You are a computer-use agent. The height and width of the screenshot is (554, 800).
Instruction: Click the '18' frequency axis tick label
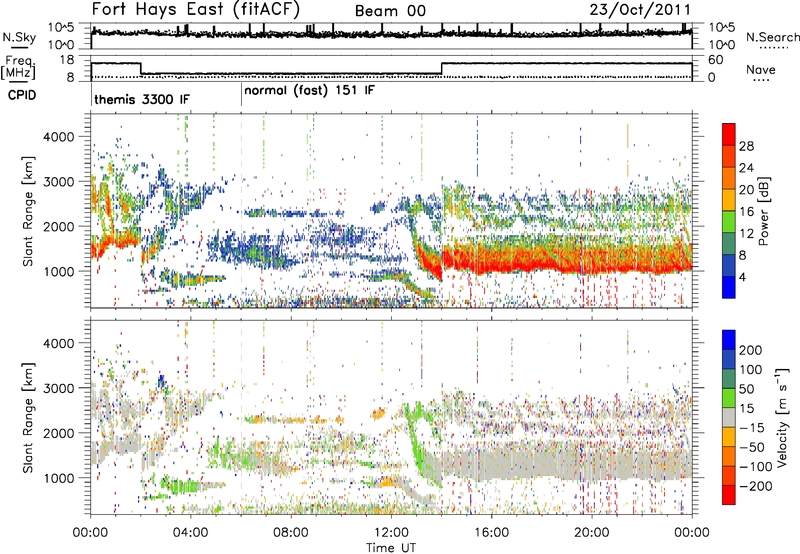pos(66,60)
